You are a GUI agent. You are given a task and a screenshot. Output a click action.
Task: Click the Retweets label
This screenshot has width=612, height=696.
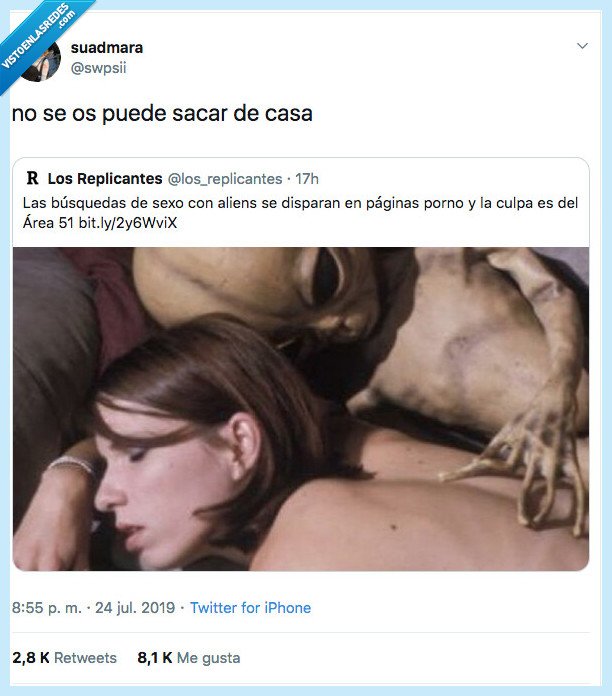(85, 658)
